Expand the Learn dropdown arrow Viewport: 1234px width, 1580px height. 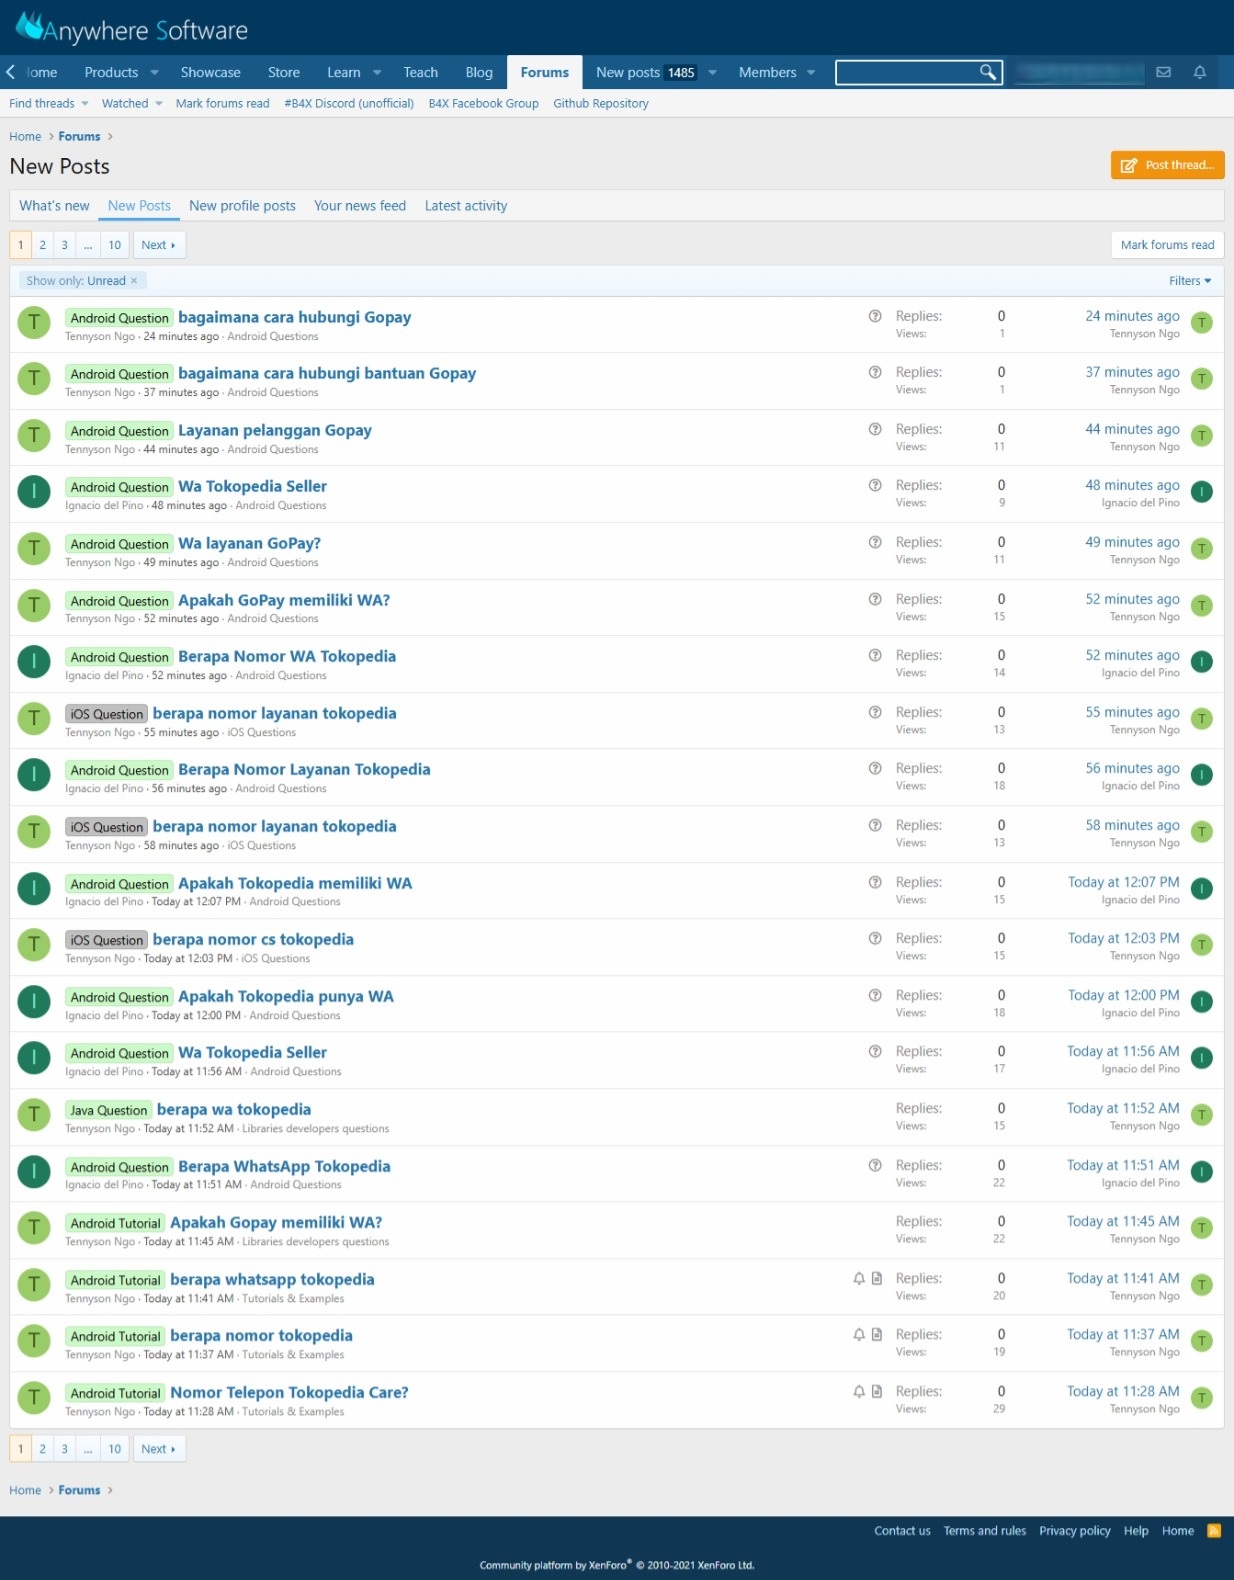(x=377, y=72)
